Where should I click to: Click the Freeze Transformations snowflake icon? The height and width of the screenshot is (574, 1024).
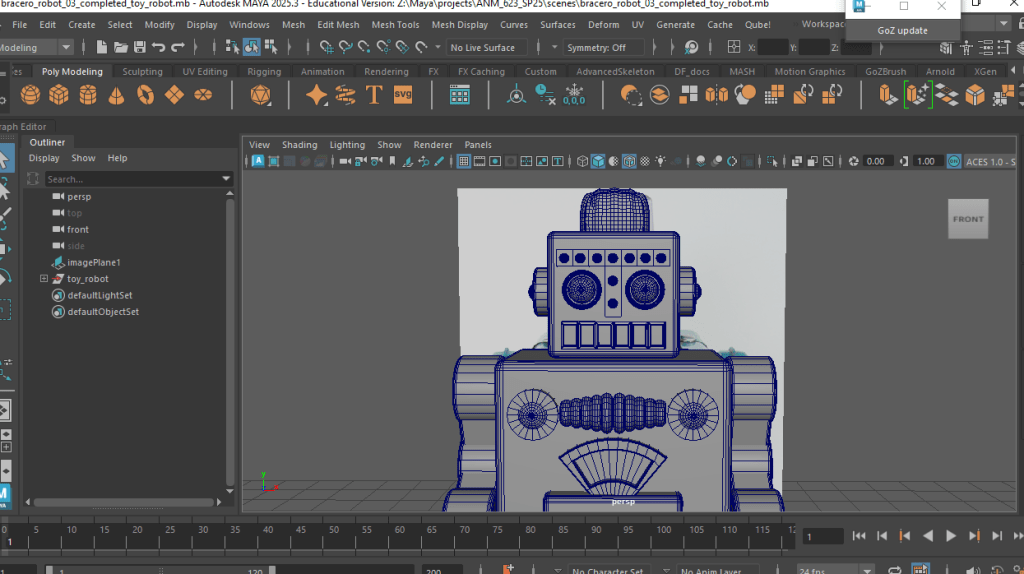pyautogui.click(x=575, y=95)
